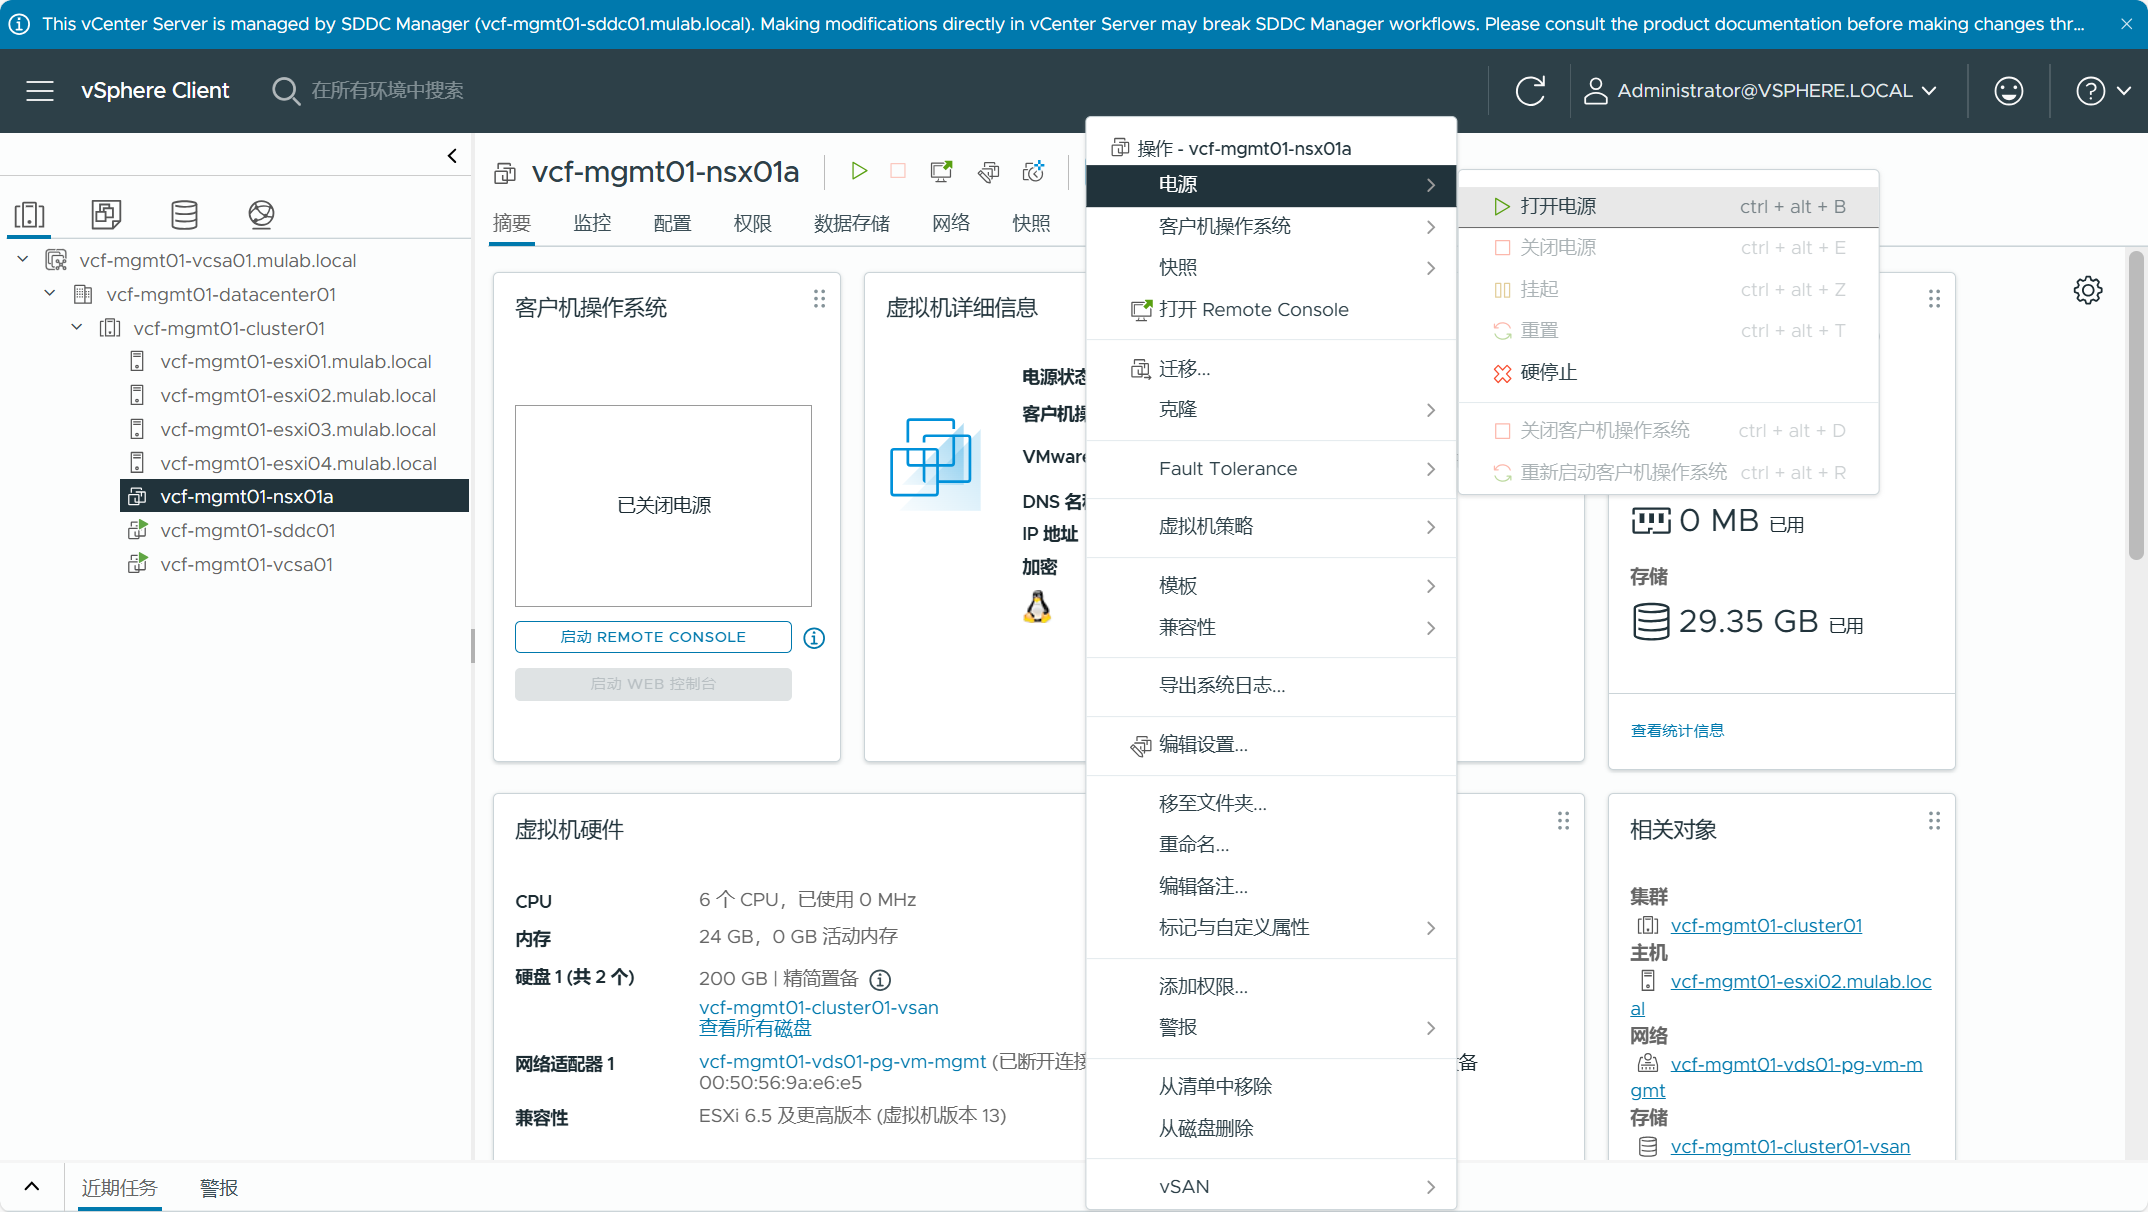Select 打开电源 in the power submenu

pyautogui.click(x=1558, y=207)
